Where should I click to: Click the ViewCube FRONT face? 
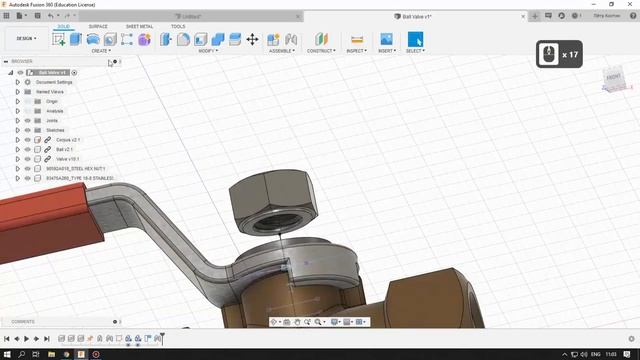(x=613, y=77)
